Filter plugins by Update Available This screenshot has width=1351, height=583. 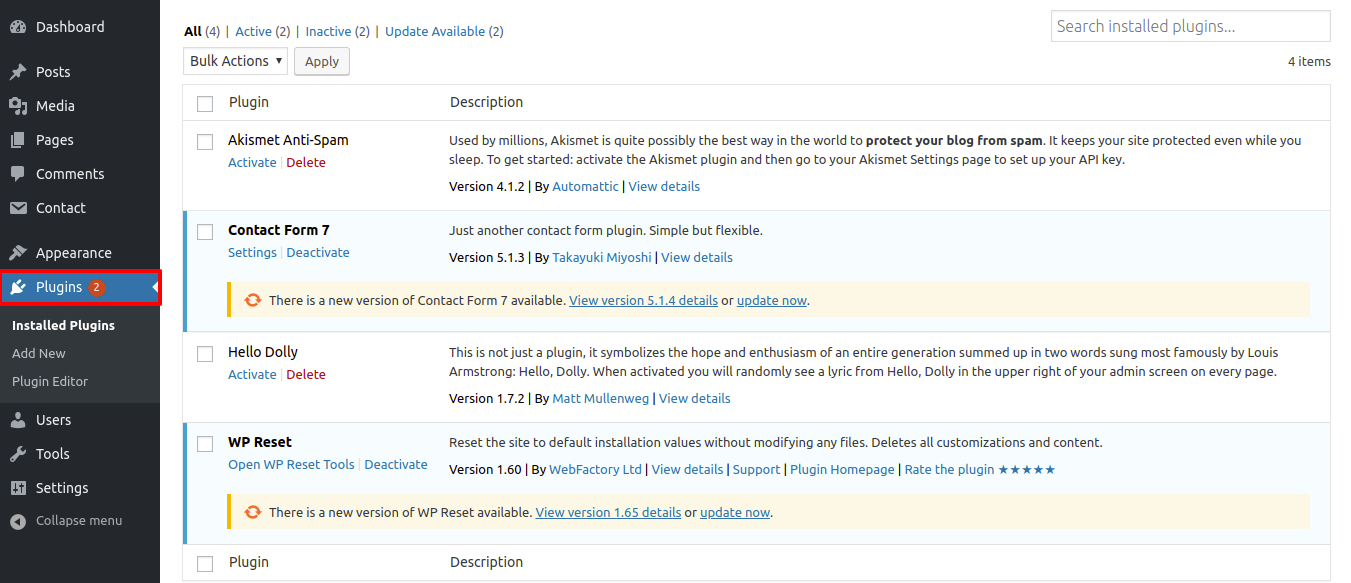(x=435, y=32)
